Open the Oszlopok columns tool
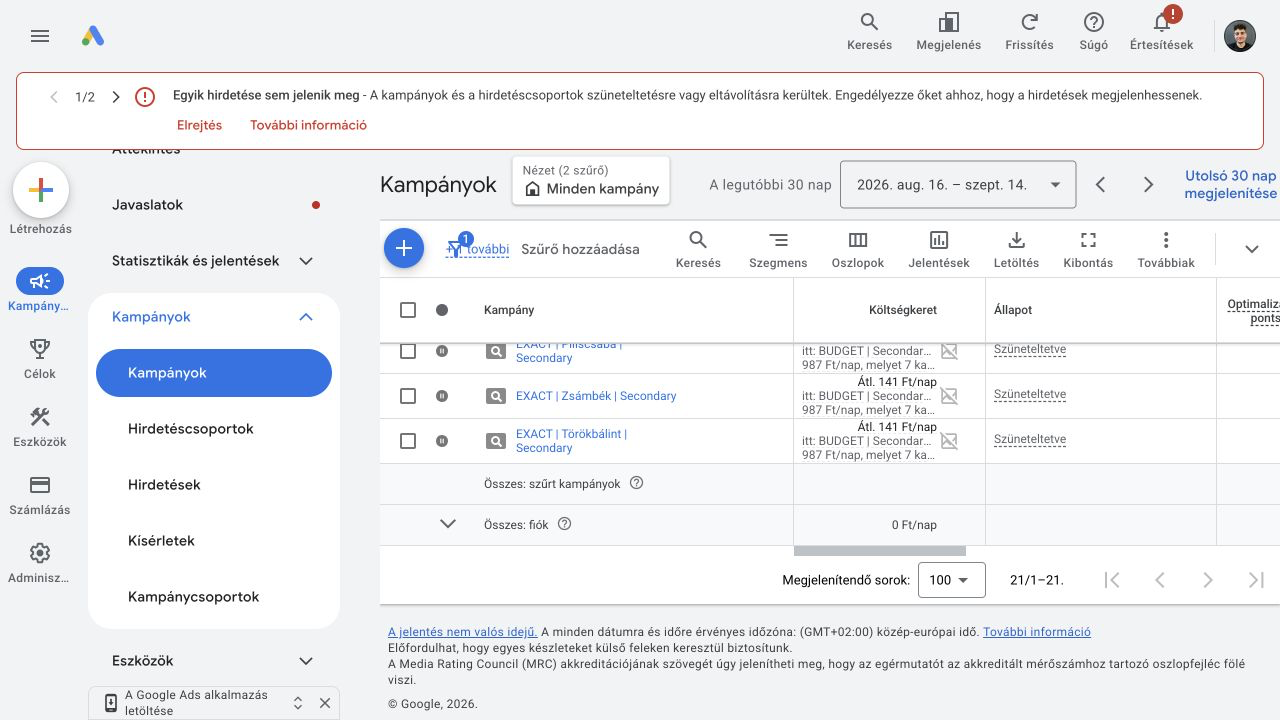Screen dimensions: 1280x720 point(858,249)
